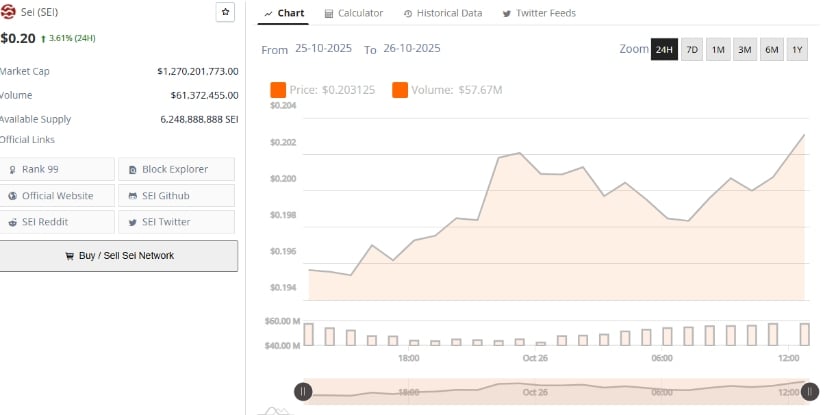The image size is (825, 415).
Task: Visit the Official Website link
Action: pos(57,196)
